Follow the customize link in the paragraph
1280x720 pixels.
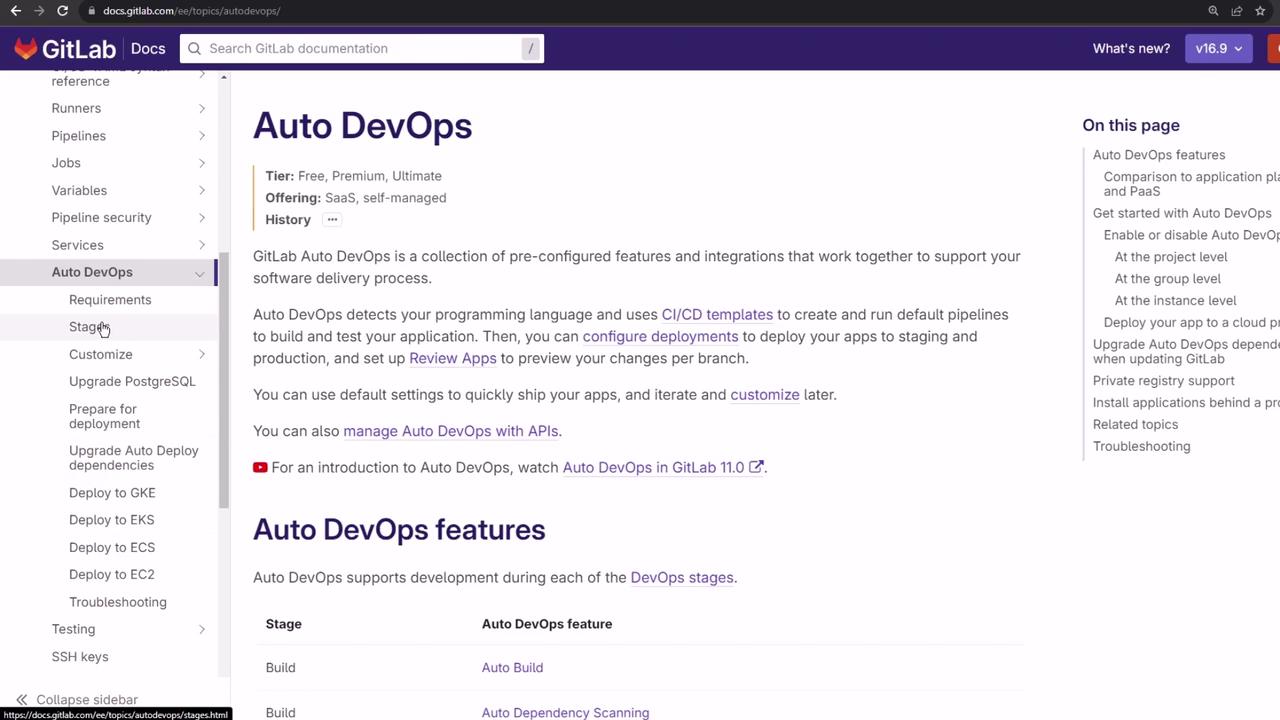pos(765,394)
